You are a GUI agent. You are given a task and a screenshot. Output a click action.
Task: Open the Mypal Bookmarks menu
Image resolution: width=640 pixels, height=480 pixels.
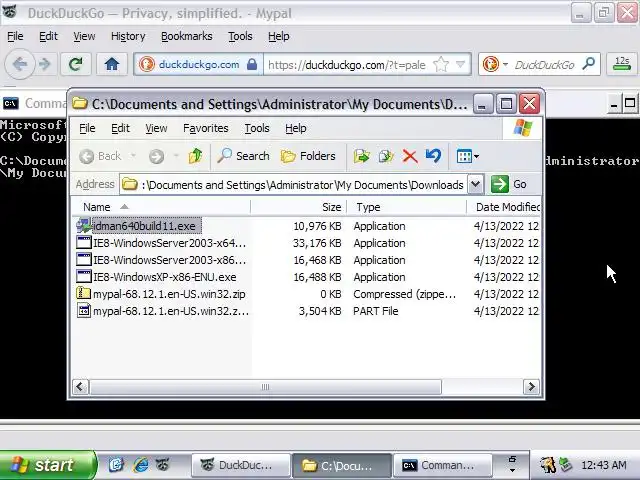pyautogui.click(x=187, y=36)
